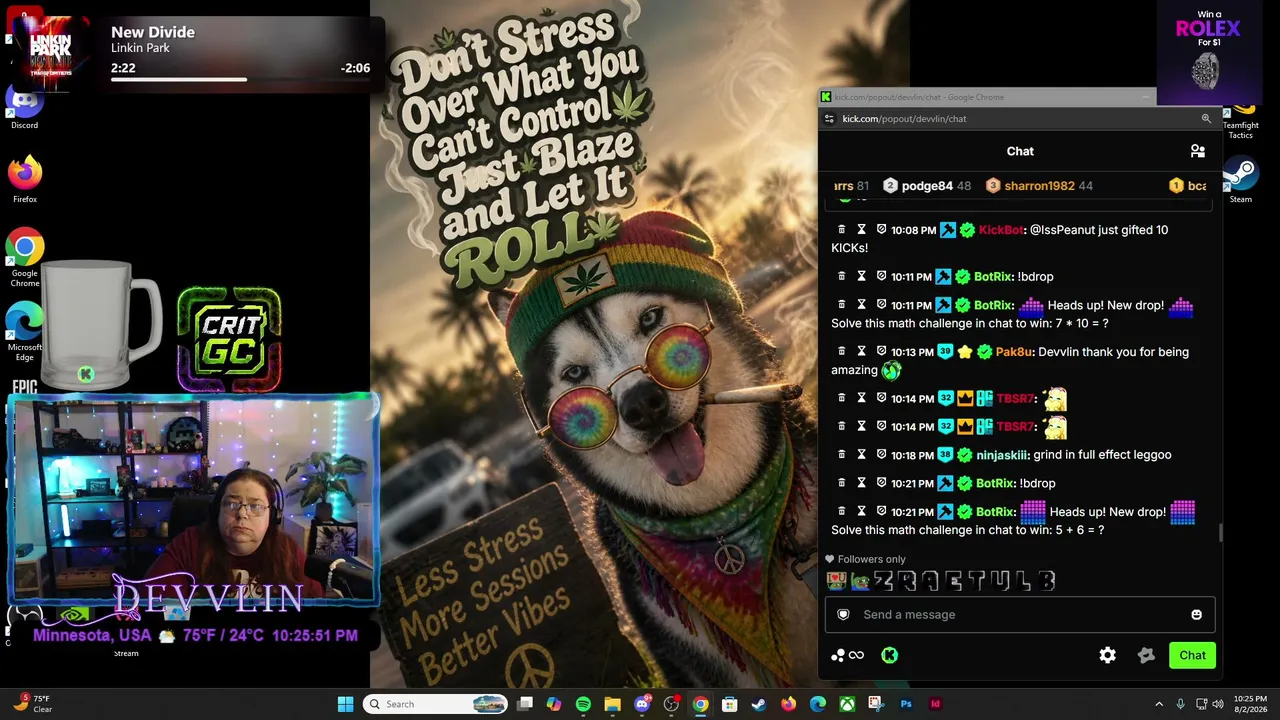The image size is (1280, 720).
Task: Open Photoshop from the taskbar
Action: [906, 704]
